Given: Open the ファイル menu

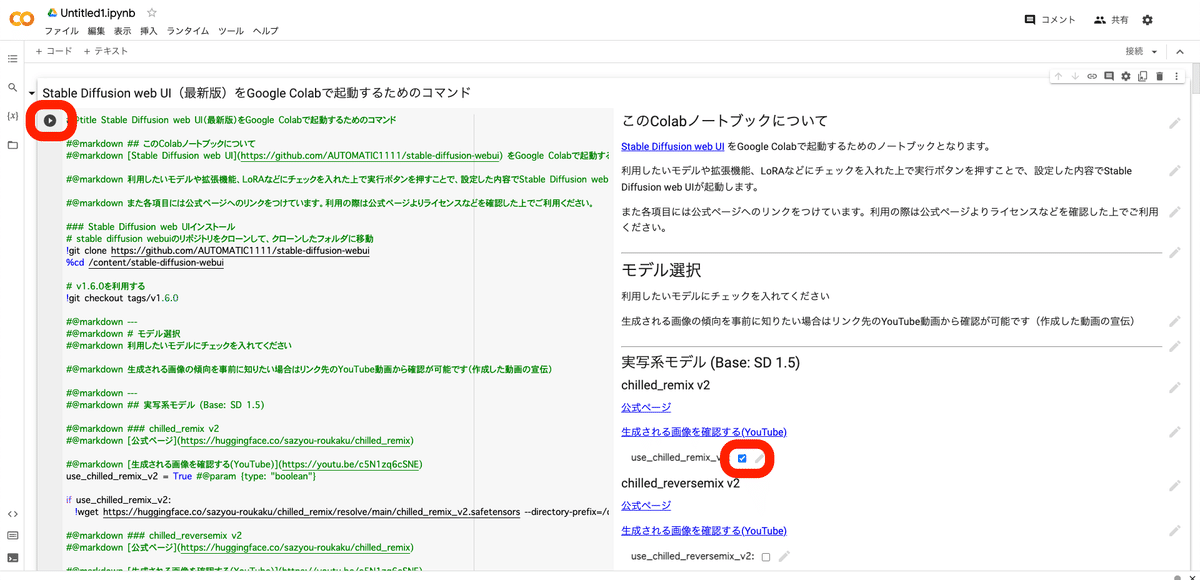Looking at the screenshot, I should pyautogui.click(x=61, y=31).
